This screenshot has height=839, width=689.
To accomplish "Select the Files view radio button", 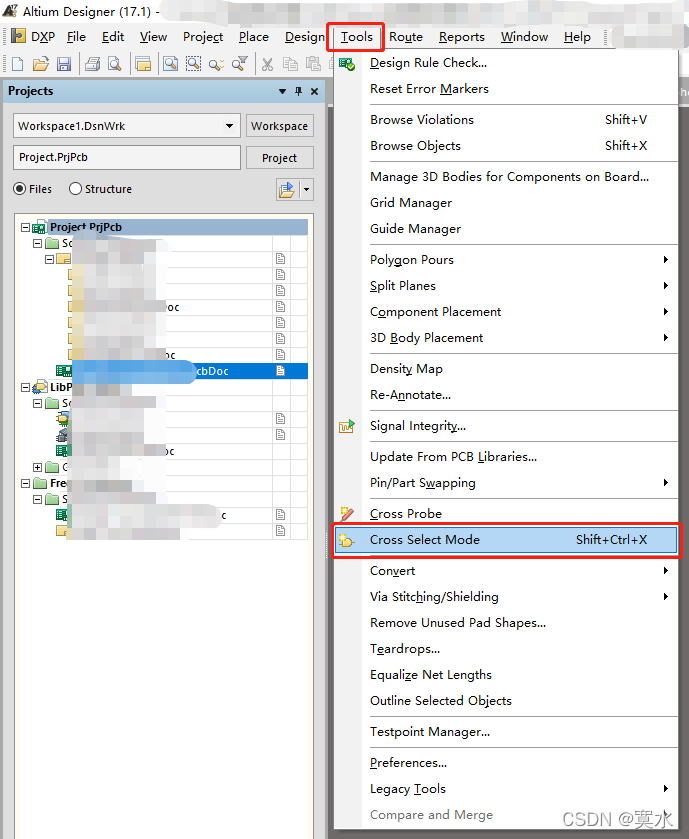I will pos(20,189).
